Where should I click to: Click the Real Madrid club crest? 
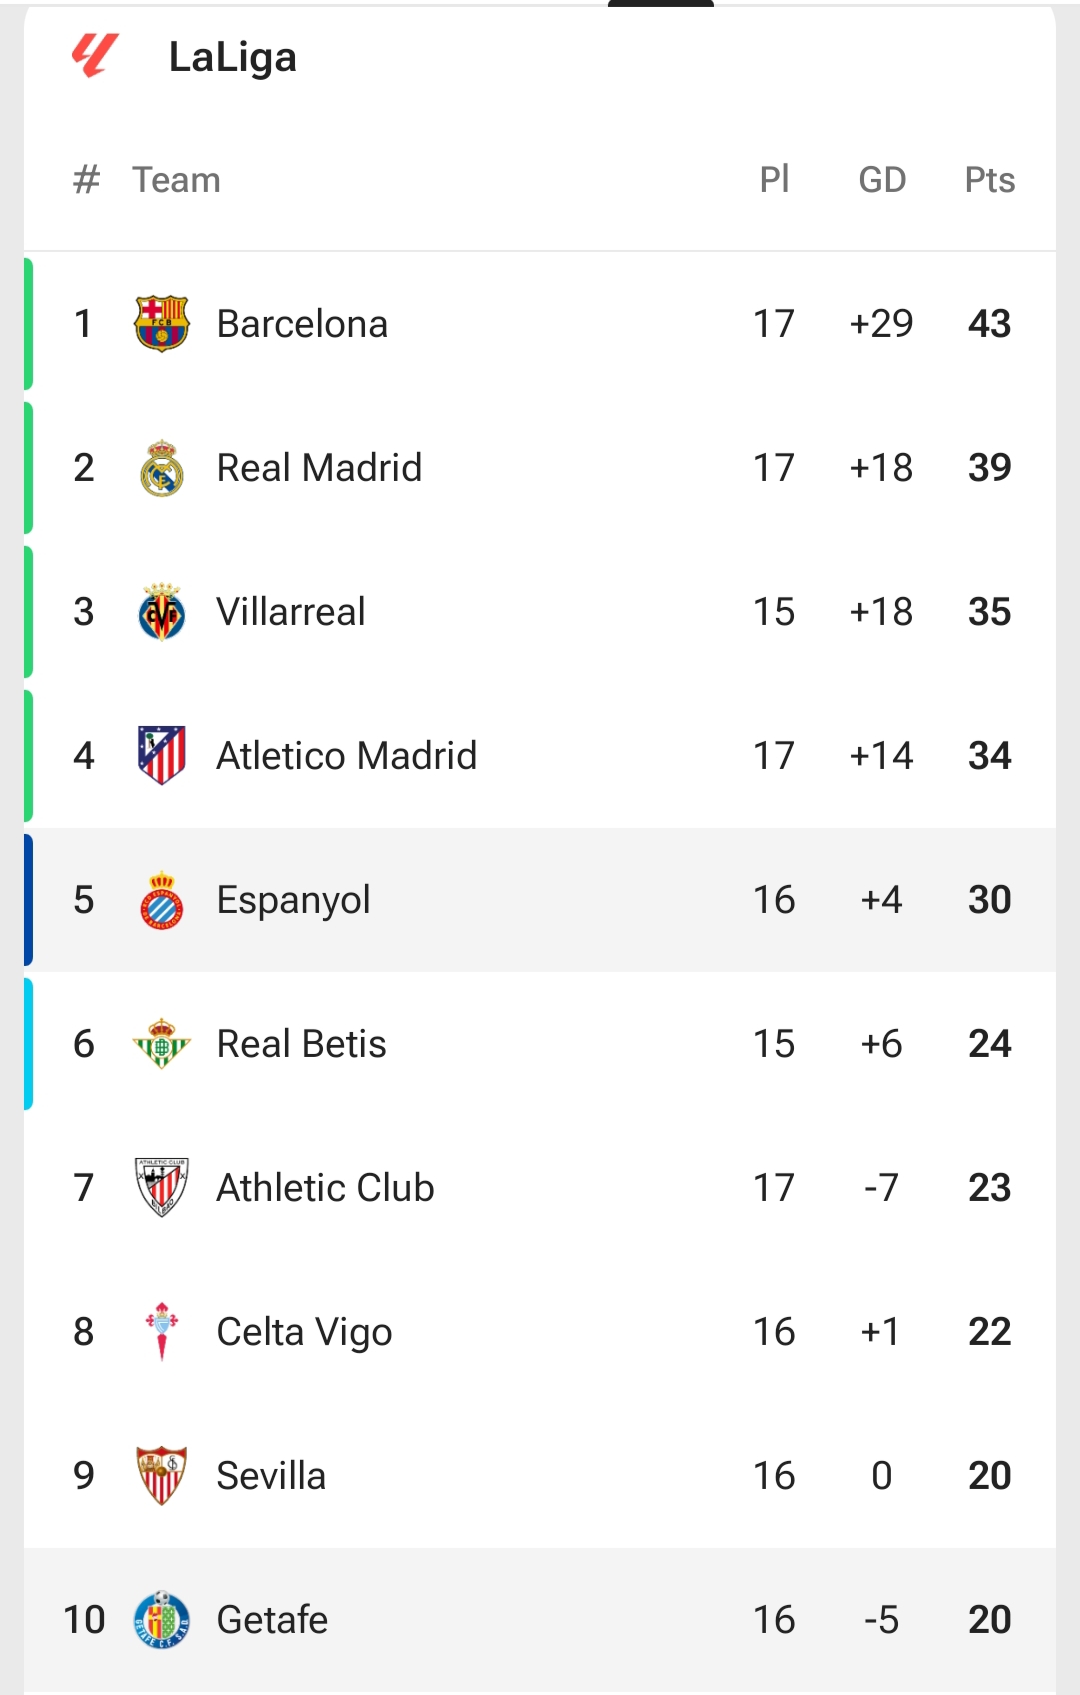(x=161, y=468)
